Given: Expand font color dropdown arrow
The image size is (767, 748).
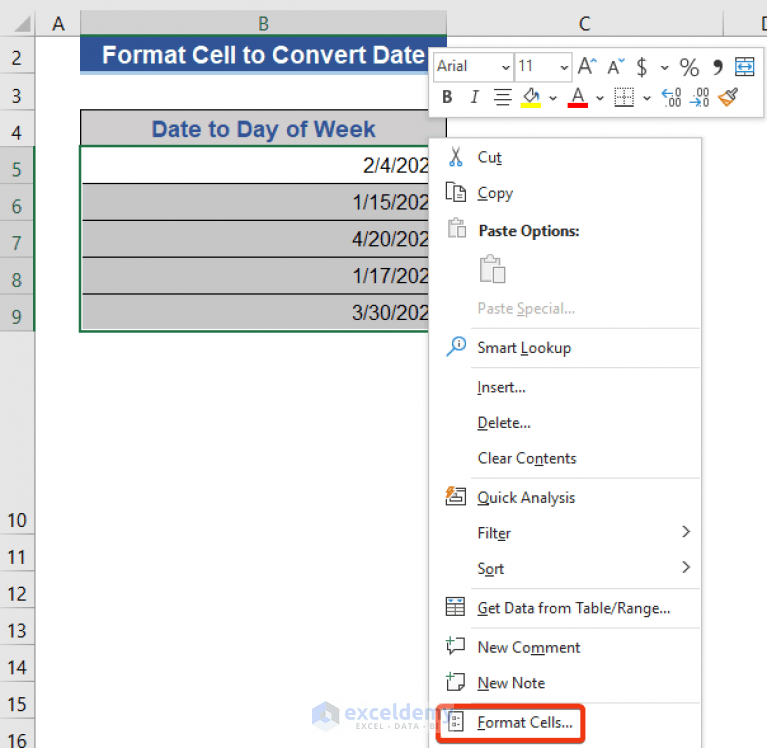Looking at the screenshot, I should pos(600,98).
